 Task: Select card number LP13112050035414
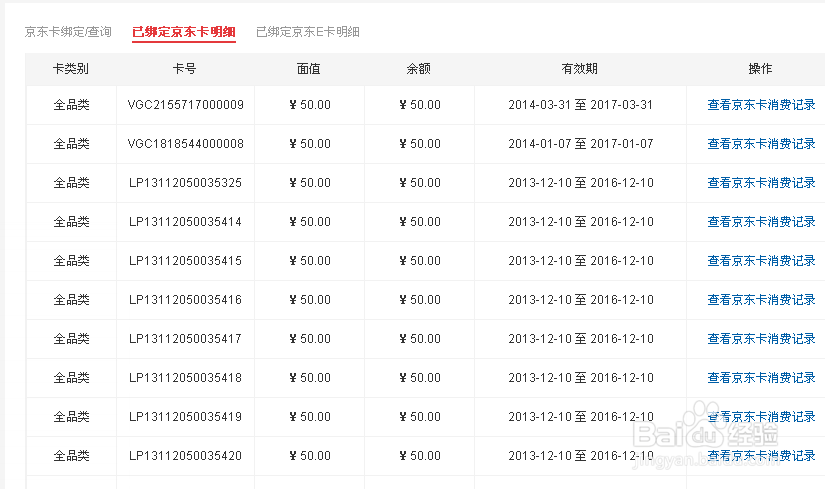[185, 222]
